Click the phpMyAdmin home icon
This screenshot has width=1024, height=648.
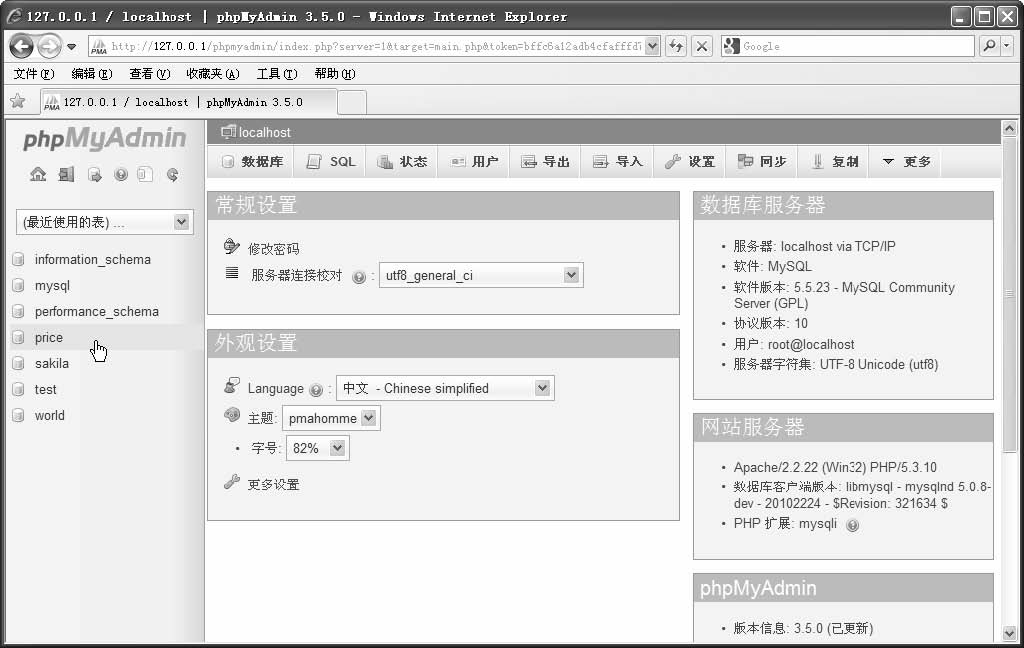click(38, 174)
